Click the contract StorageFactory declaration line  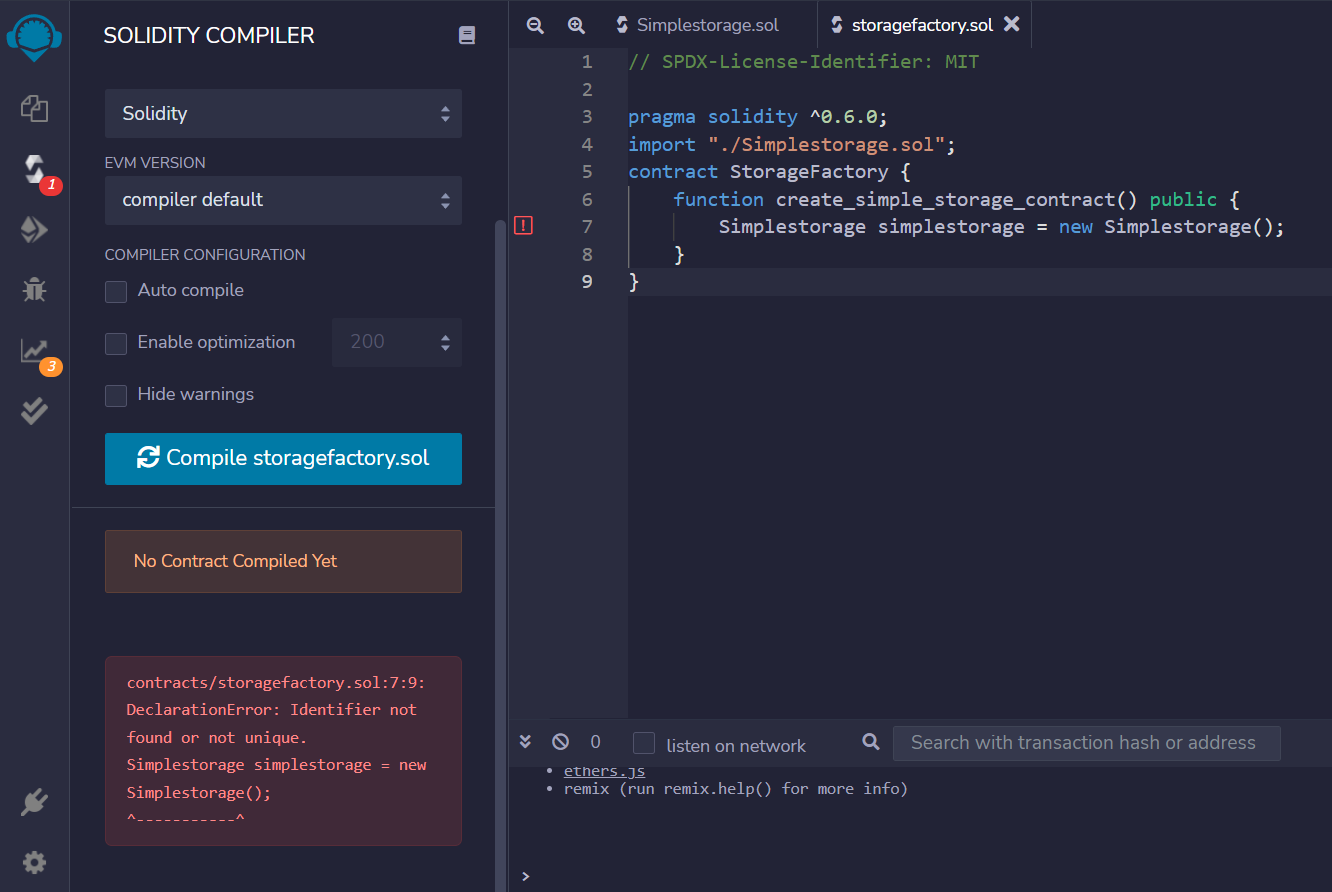click(x=769, y=172)
